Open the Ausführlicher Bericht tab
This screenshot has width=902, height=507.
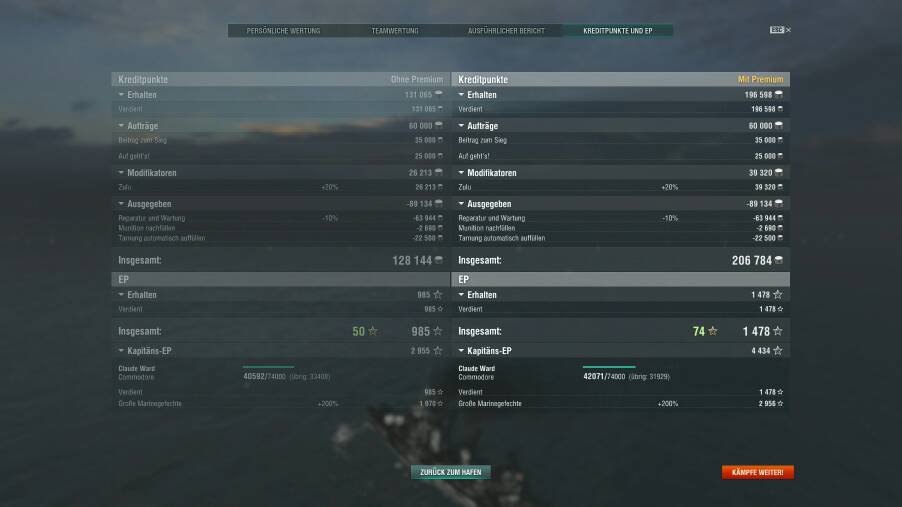(506, 31)
